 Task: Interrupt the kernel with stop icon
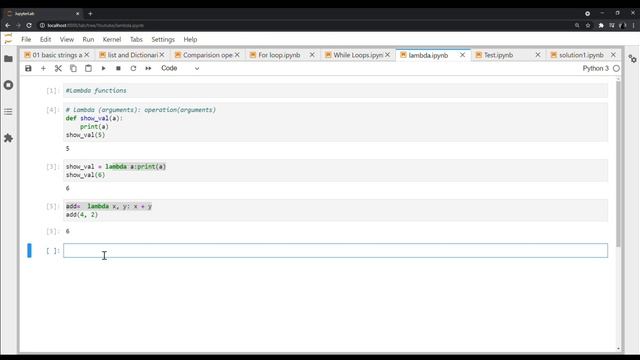point(118,68)
